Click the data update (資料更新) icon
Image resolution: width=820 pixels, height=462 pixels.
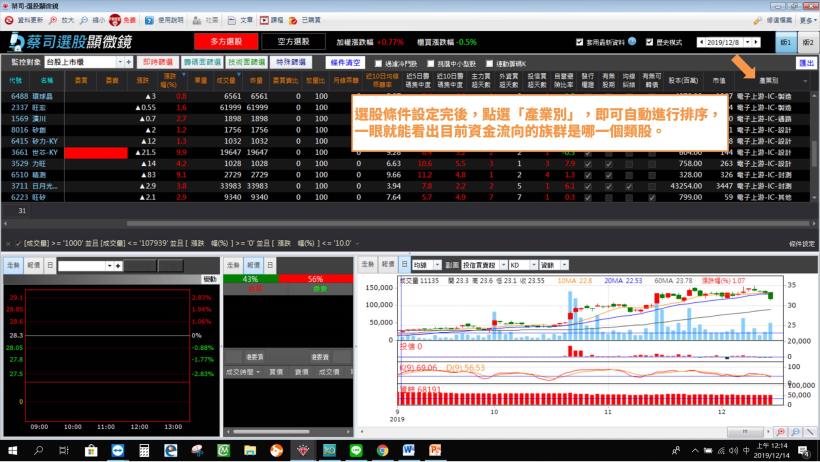click(9, 20)
